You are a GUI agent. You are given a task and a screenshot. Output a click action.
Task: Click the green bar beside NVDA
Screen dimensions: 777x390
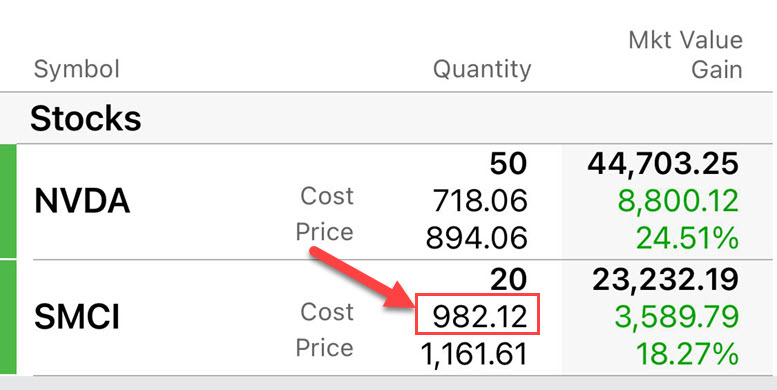point(8,201)
